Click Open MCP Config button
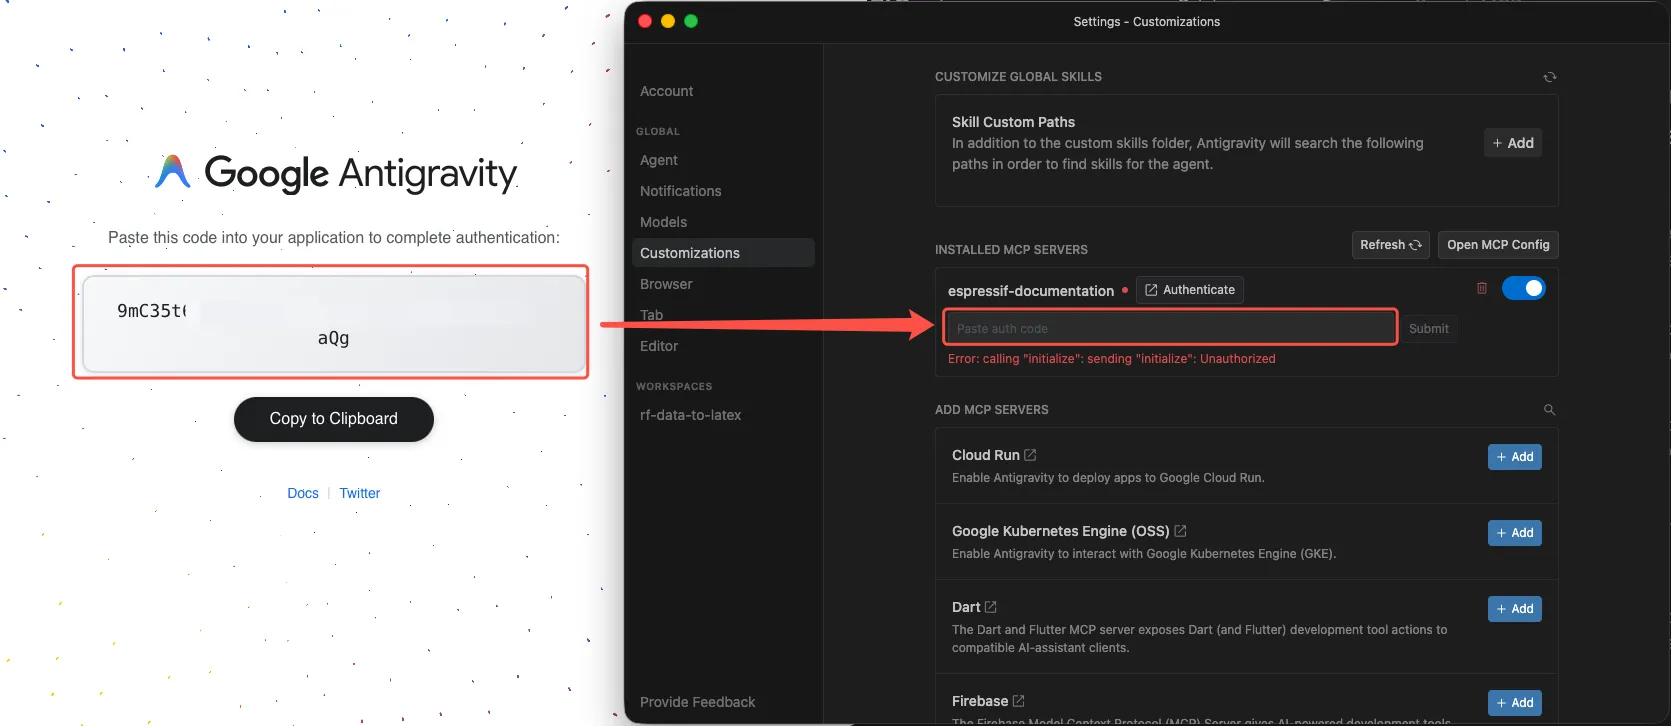 coord(1498,245)
